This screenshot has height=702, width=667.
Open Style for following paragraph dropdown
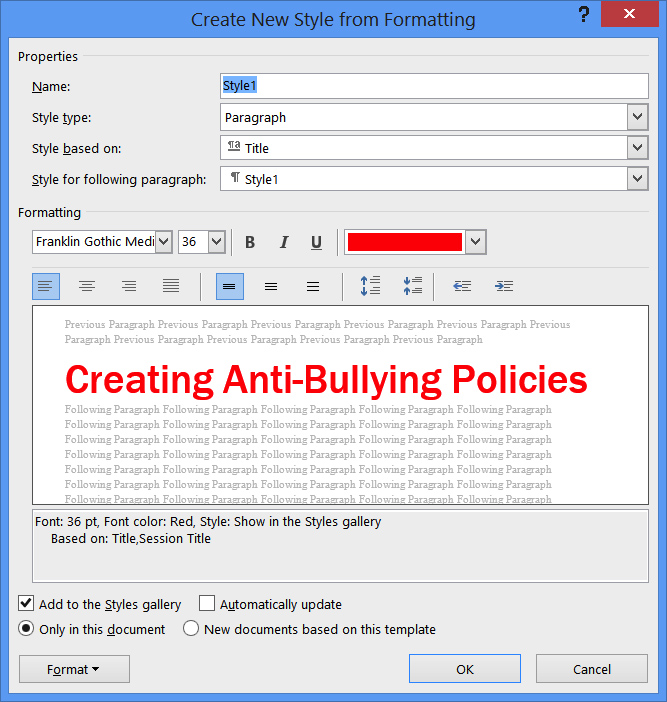(x=637, y=179)
